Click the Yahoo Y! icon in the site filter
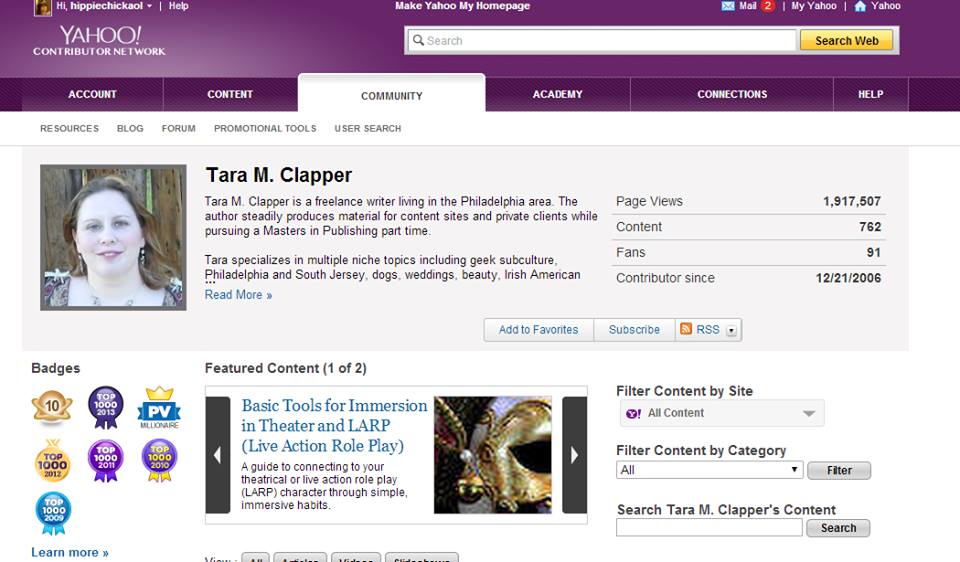Screen dimensions: 960x562 point(634,414)
